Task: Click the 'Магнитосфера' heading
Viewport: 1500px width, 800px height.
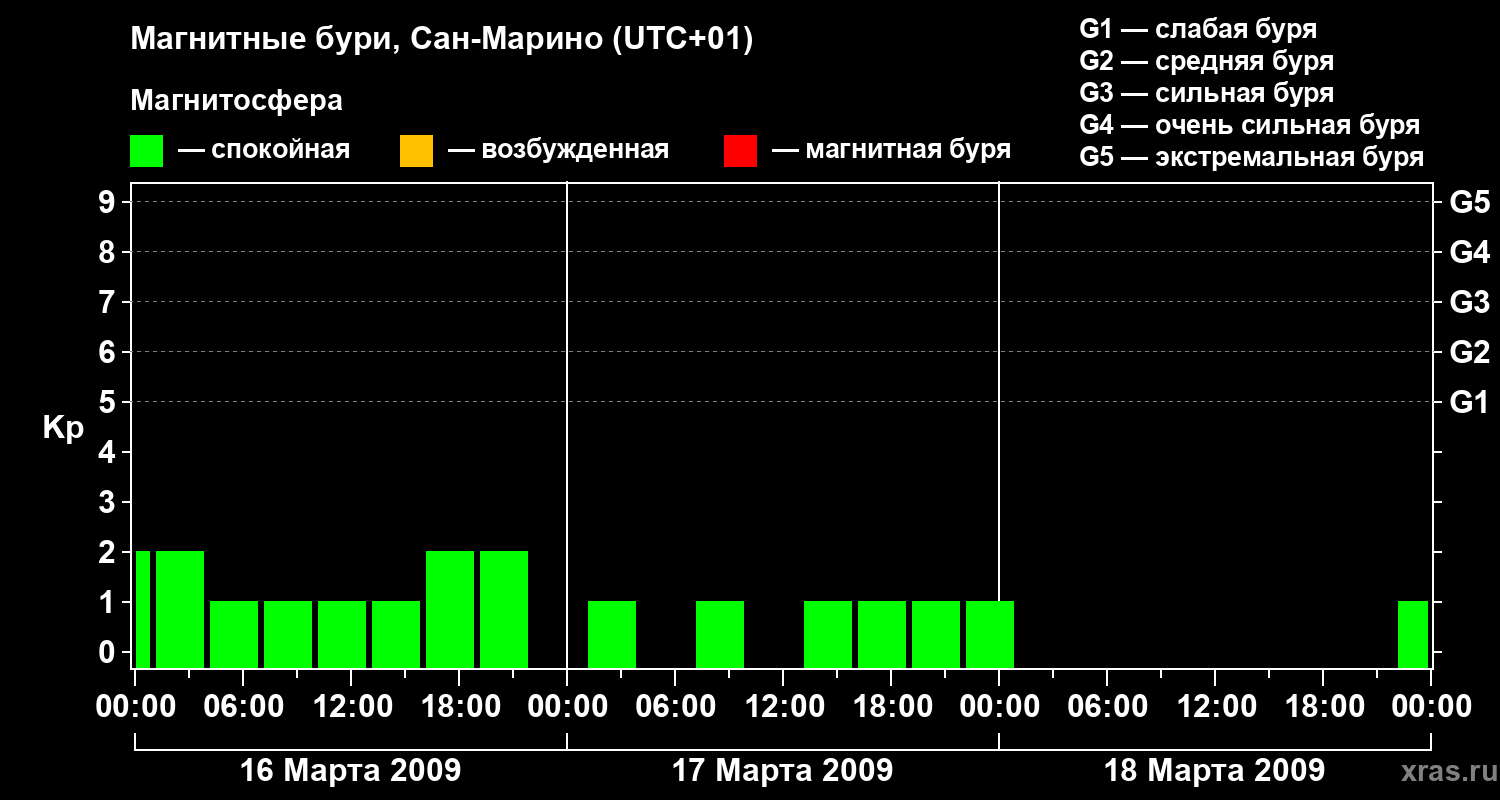Action: (x=236, y=101)
